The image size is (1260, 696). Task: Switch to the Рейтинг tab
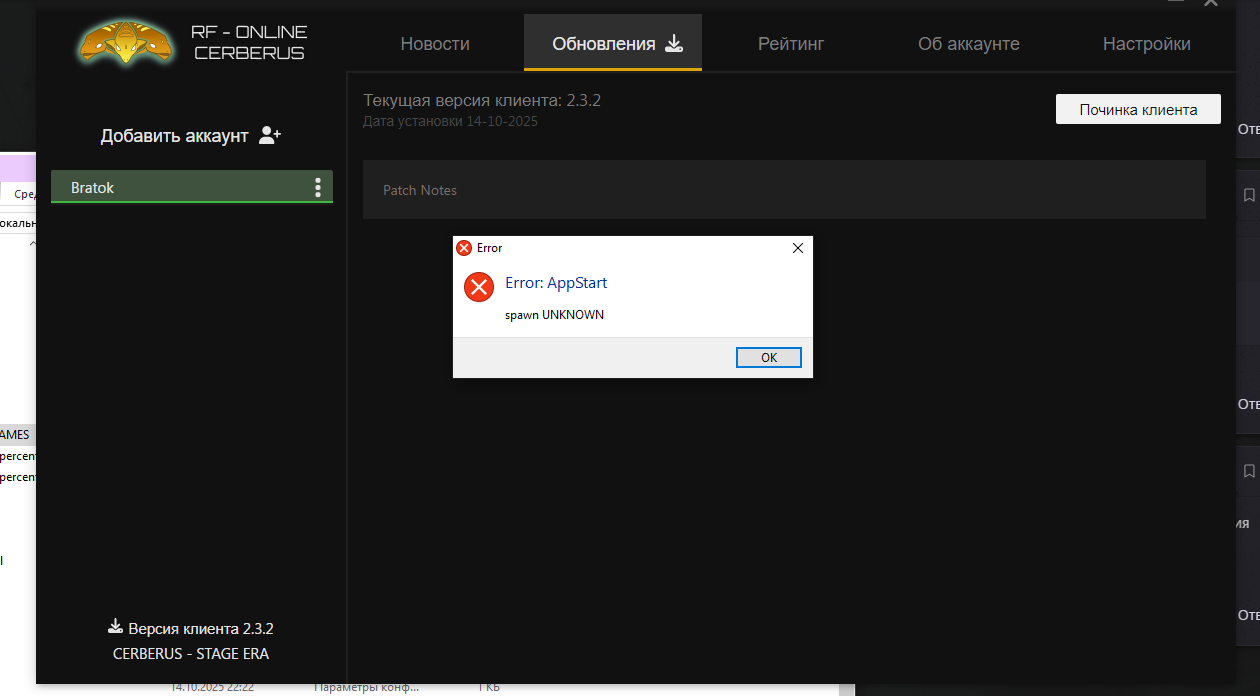pyautogui.click(x=791, y=44)
